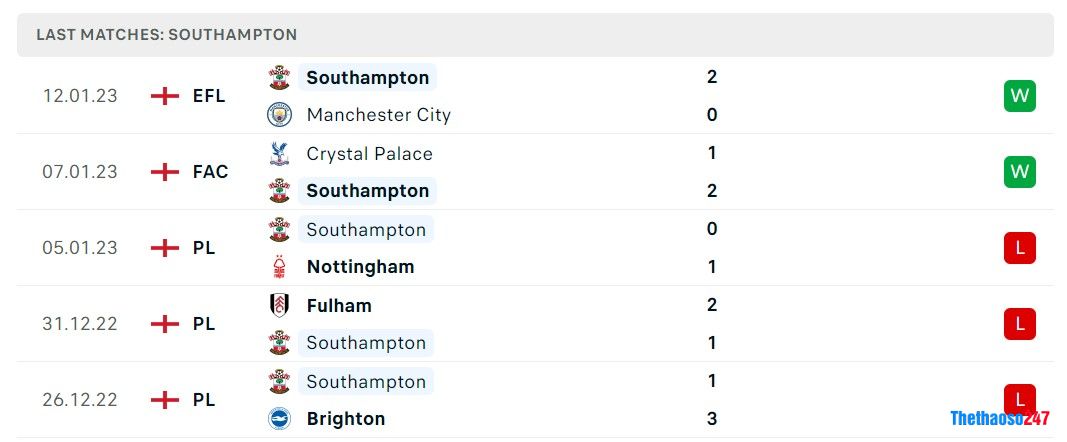Click the green W badge for 12.01.23
The width and height of the screenshot is (1067, 442).
click(x=1019, y=96)
